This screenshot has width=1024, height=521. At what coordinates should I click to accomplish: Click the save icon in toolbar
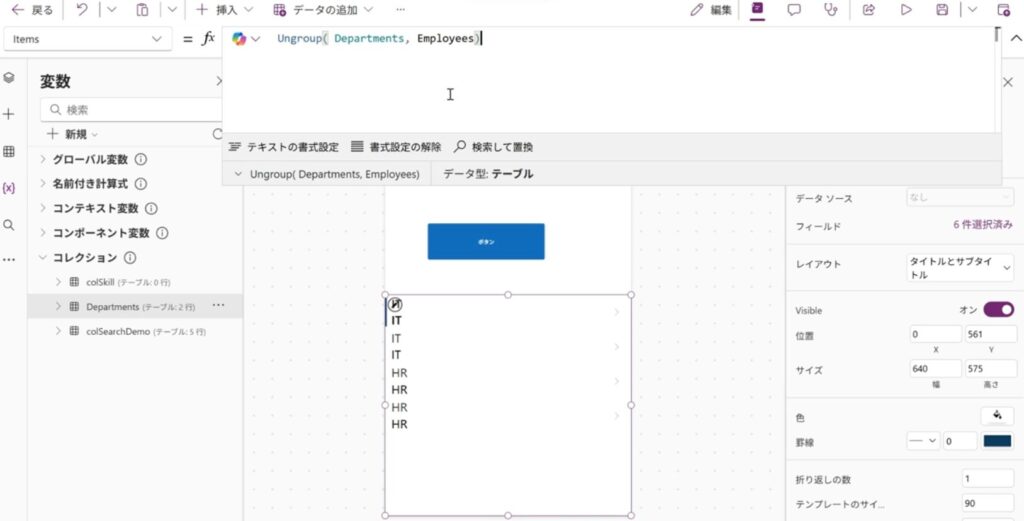tap(941, 10)
